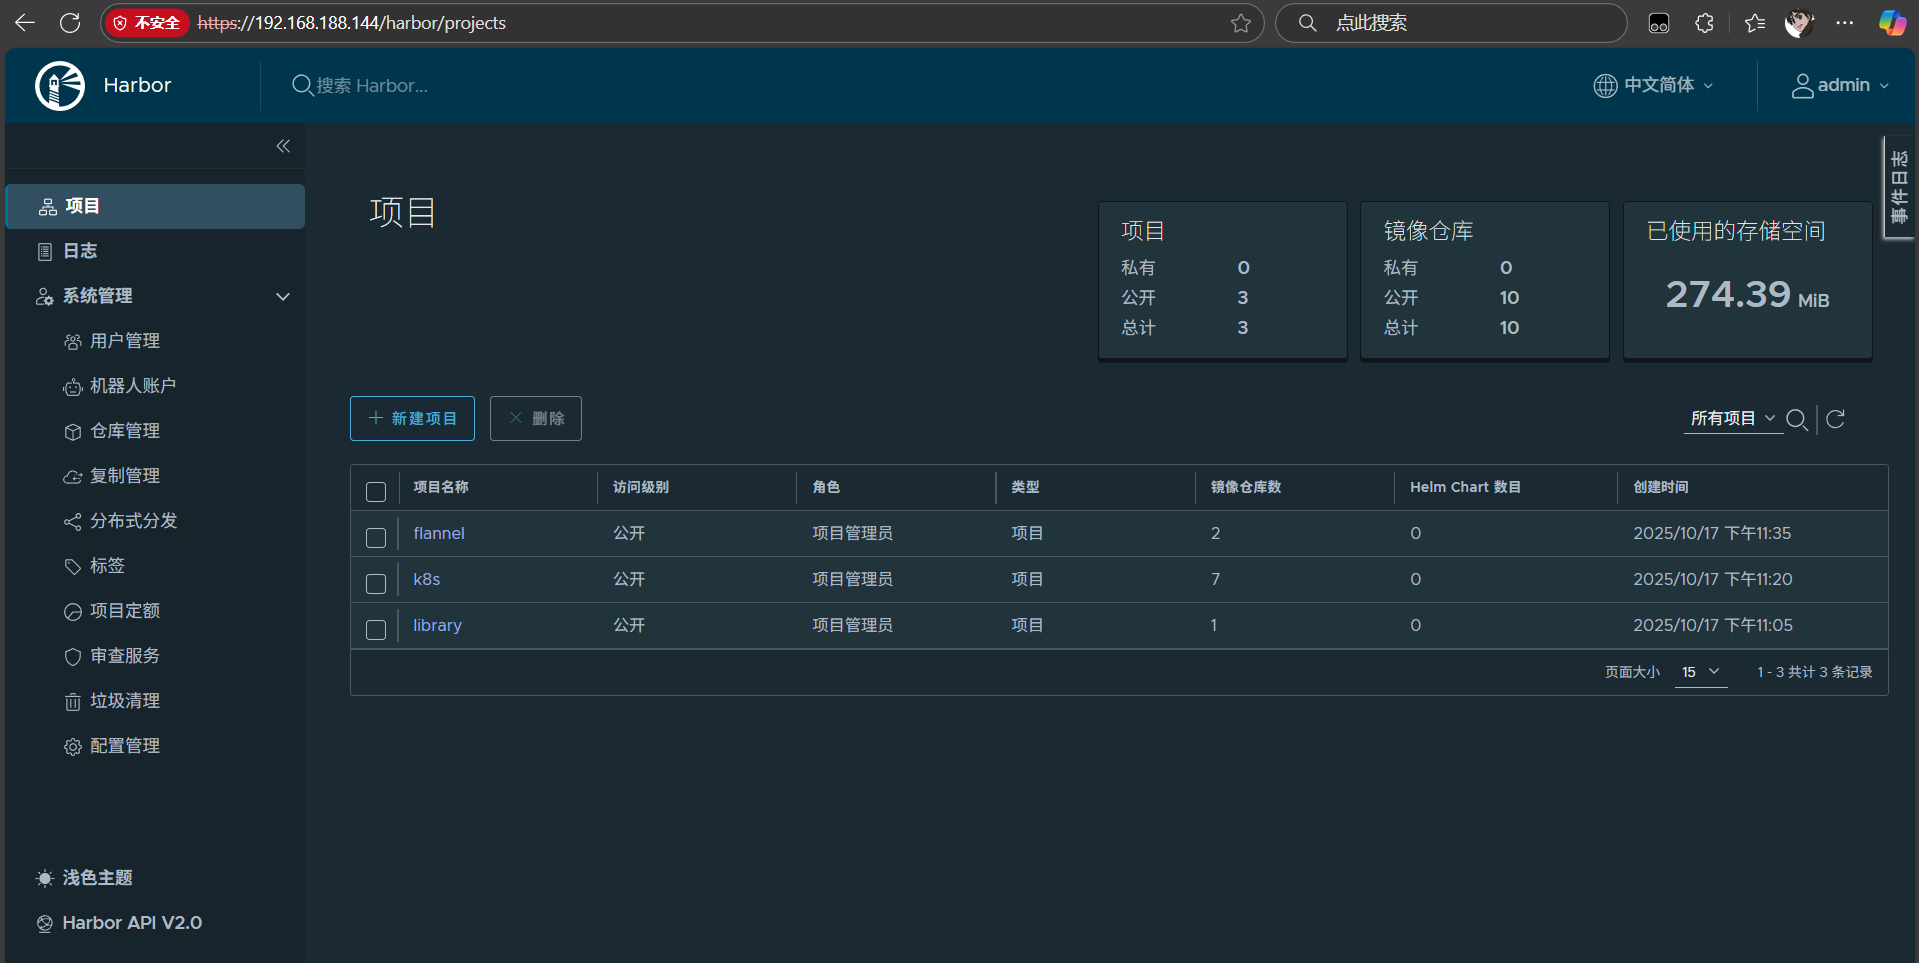Screen dimensions: 1919x963
Task: Open browser extensions puzzle icon
Action: (x=1705, y=23)
